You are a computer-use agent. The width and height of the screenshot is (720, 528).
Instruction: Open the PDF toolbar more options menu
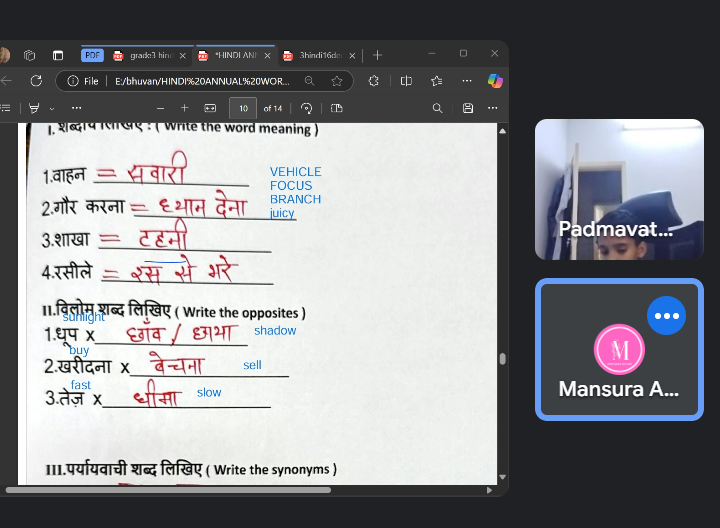[x=493, y=108]
